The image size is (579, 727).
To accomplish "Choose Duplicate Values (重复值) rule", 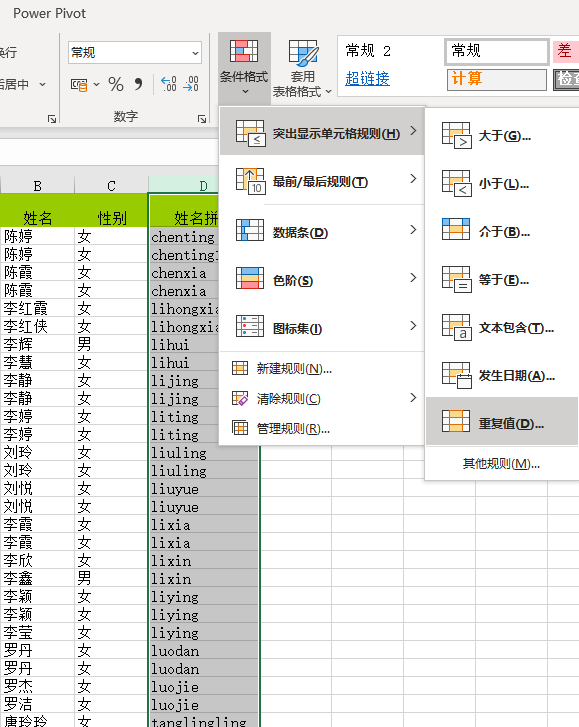I will click(x=502, y=423).
